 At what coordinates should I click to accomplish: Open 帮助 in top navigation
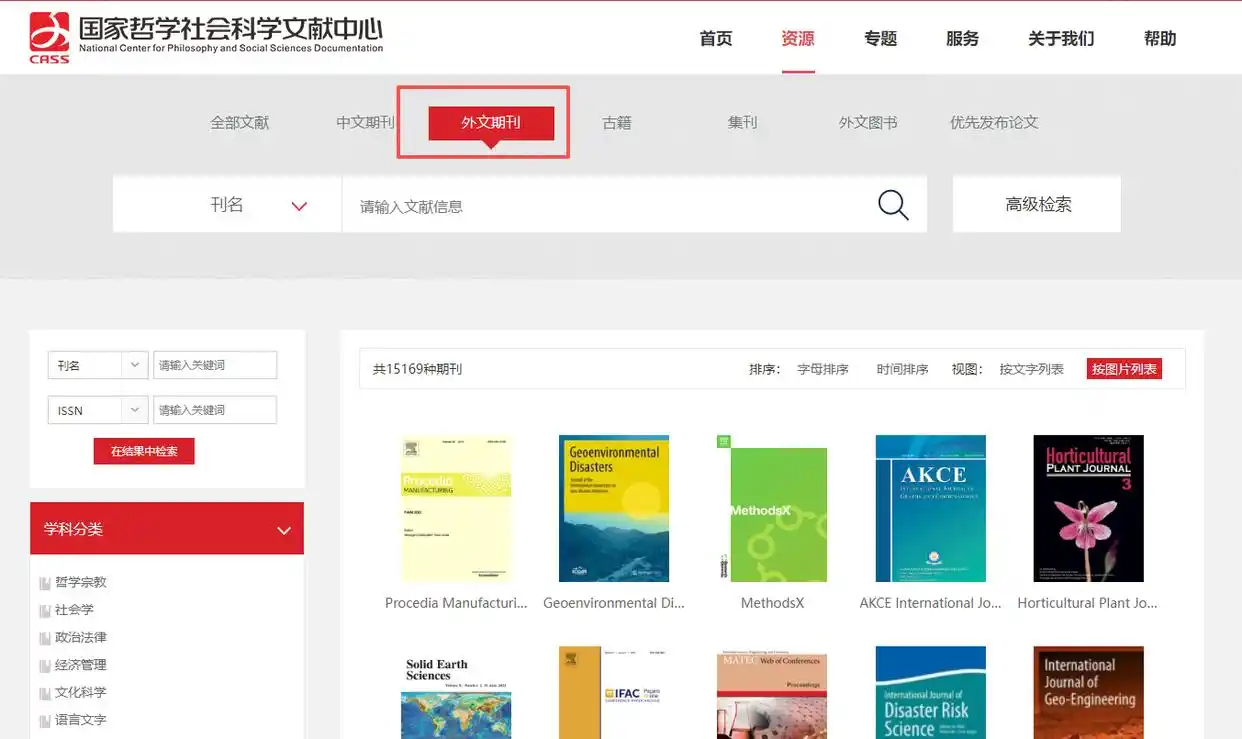[1160, 38]
